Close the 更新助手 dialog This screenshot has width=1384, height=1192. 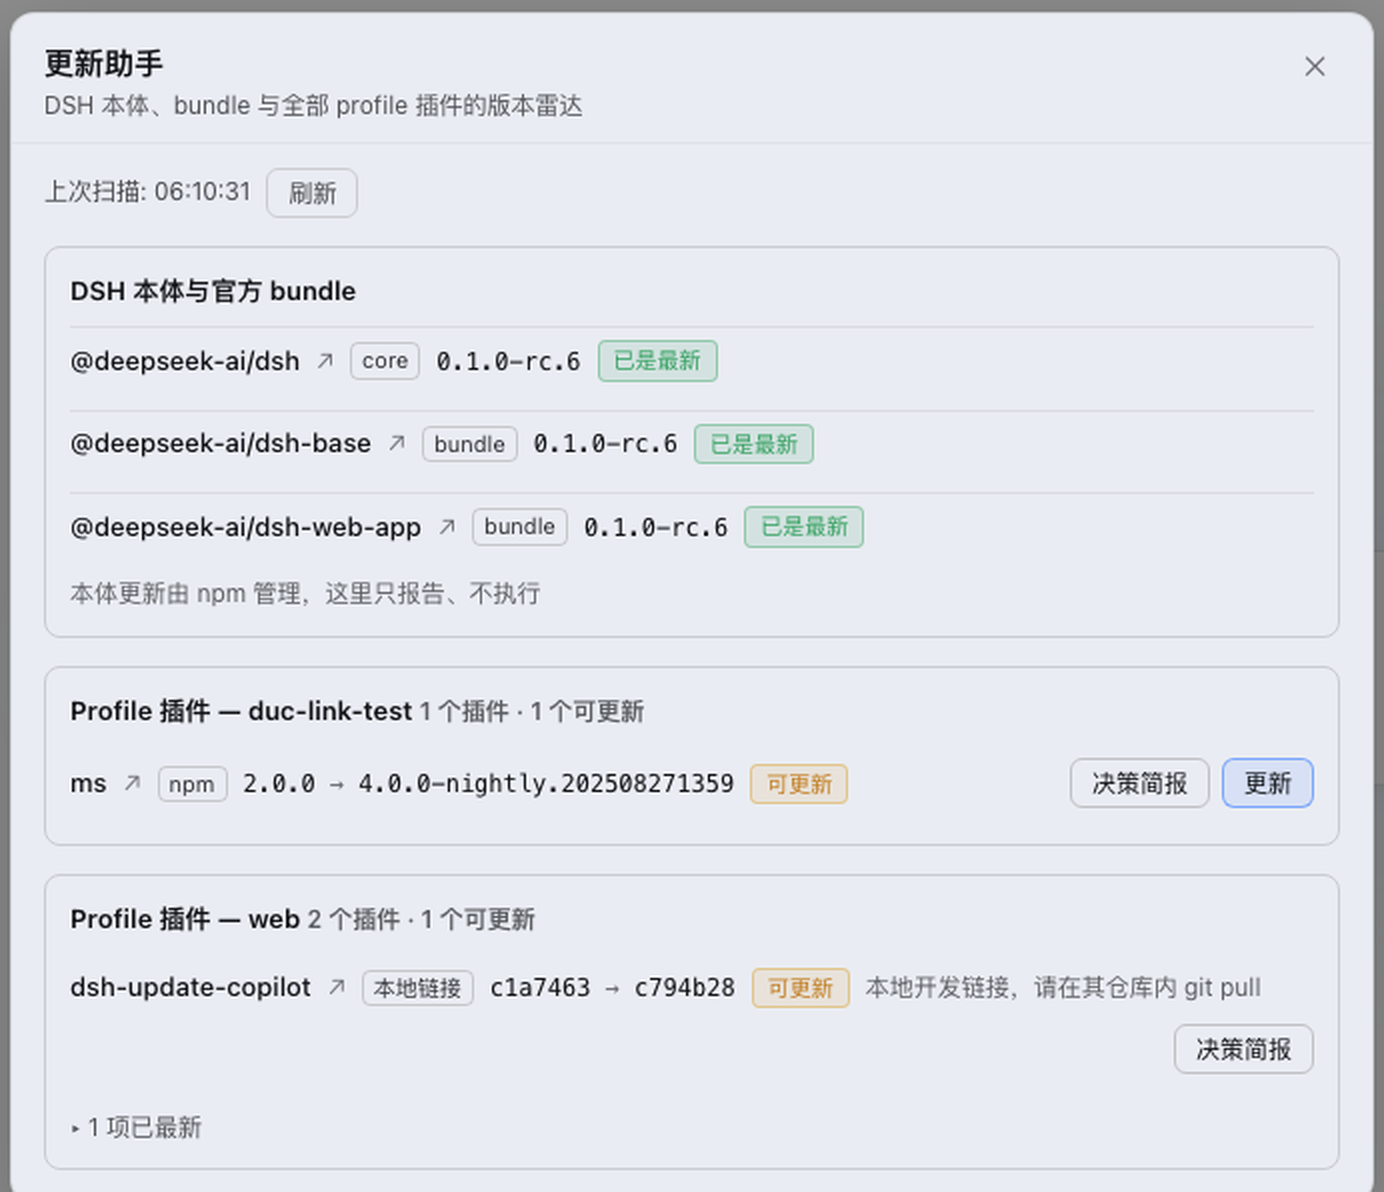tap(1314, 67)
